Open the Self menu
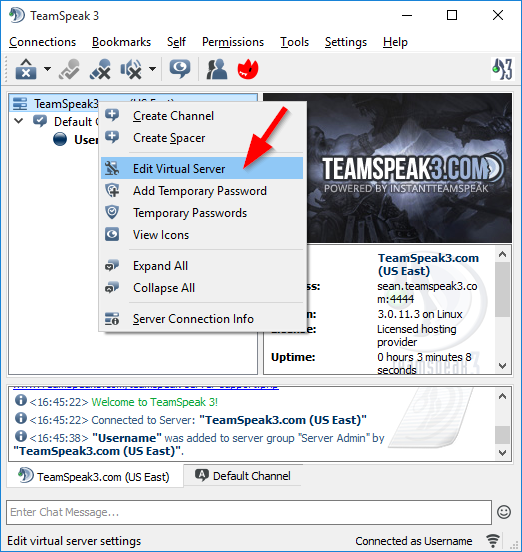Viewport: 522px width, 552px height. pos(176,42)
